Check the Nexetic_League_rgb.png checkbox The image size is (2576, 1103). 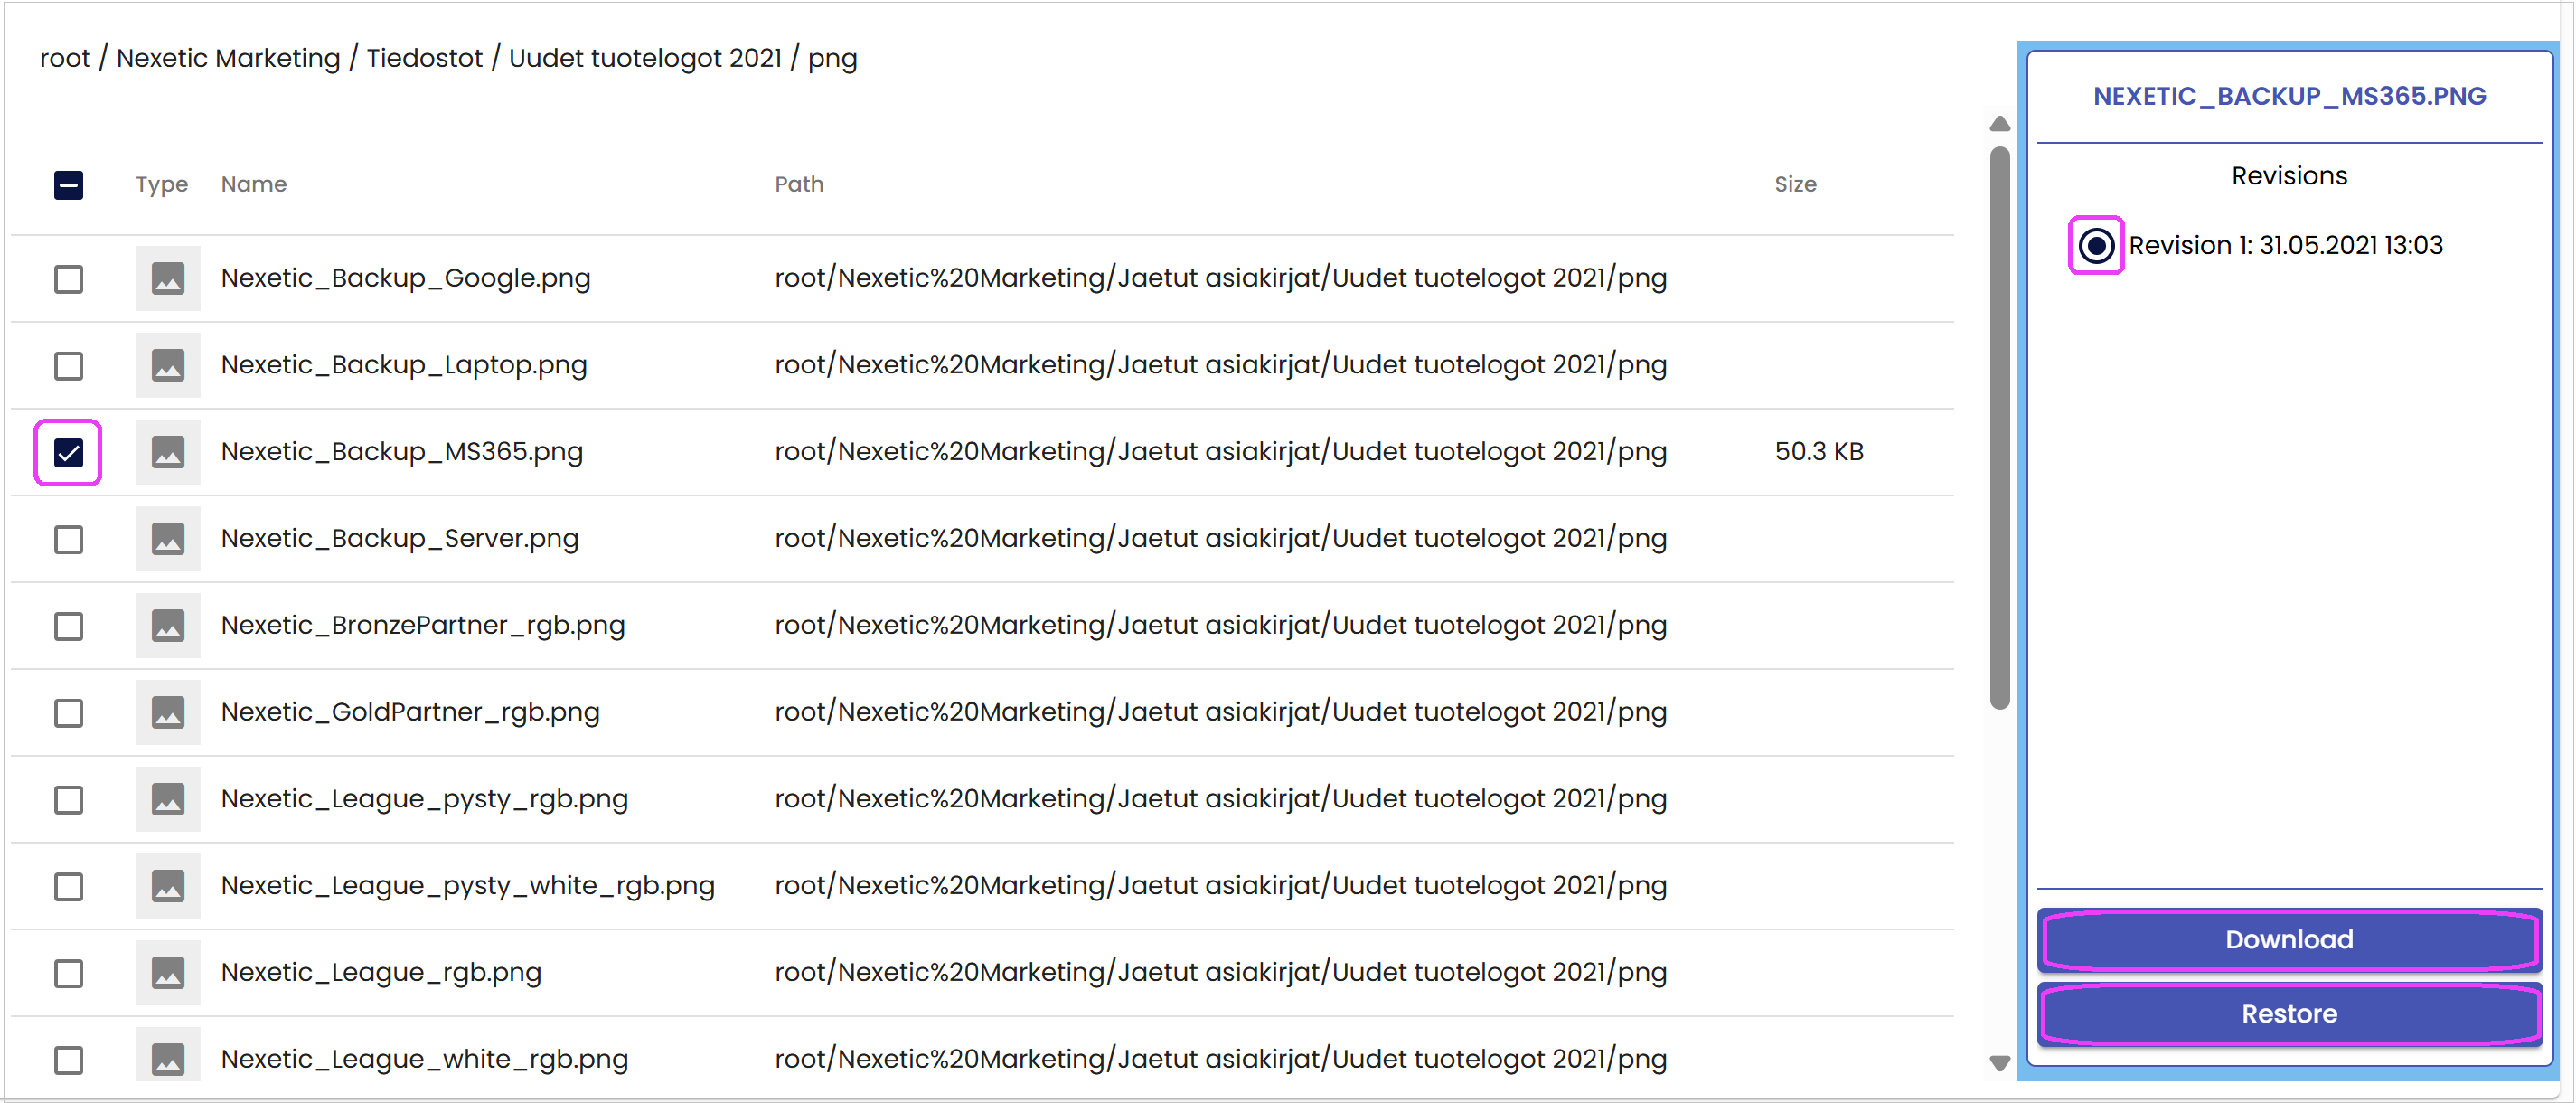68,974
